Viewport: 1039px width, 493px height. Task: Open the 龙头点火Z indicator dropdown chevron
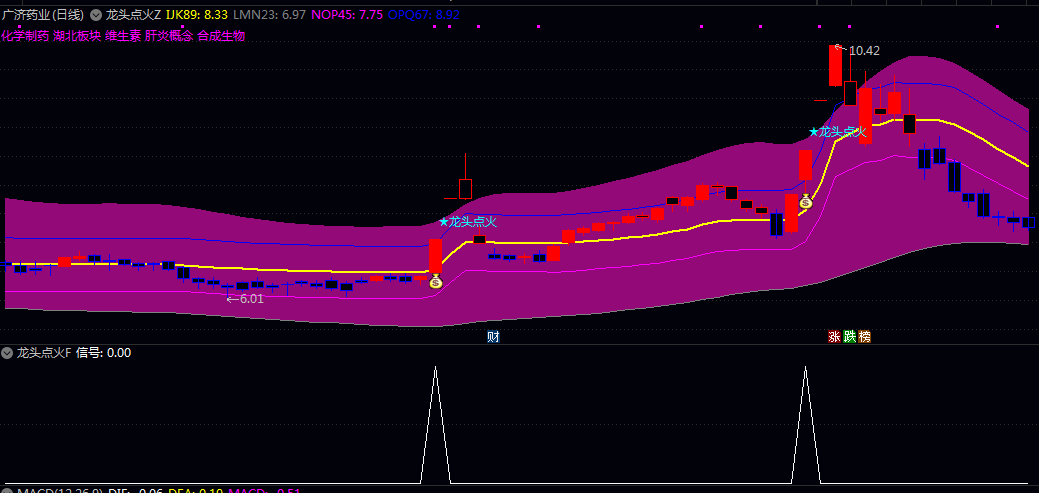(x=96, y=15)
